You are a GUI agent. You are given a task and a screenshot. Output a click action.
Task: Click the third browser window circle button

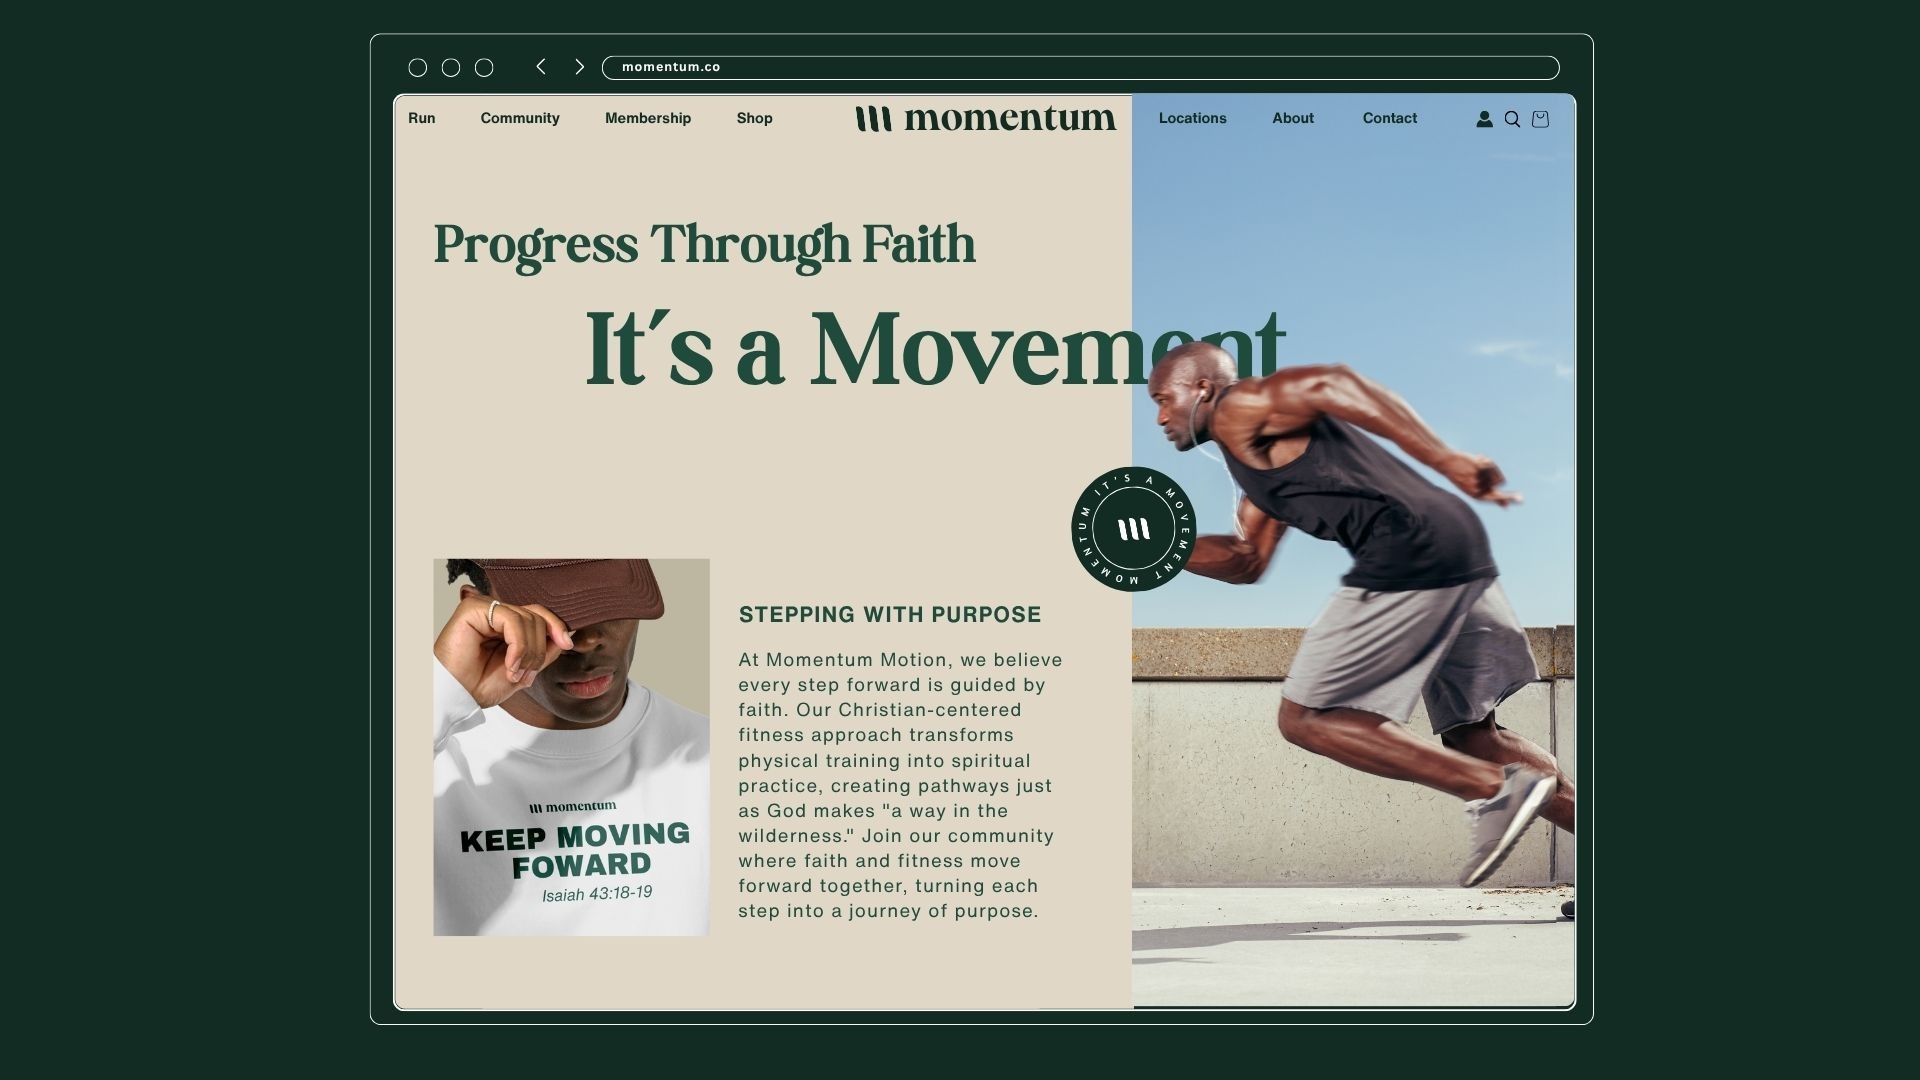484,68
